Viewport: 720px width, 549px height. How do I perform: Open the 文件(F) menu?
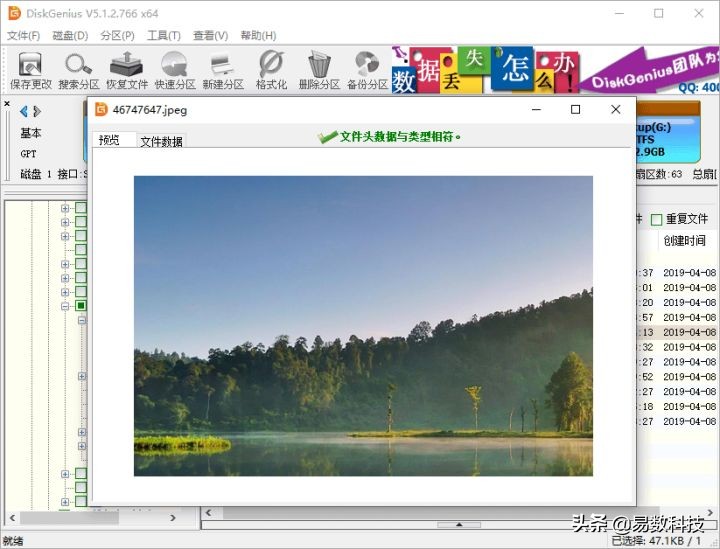23,35
